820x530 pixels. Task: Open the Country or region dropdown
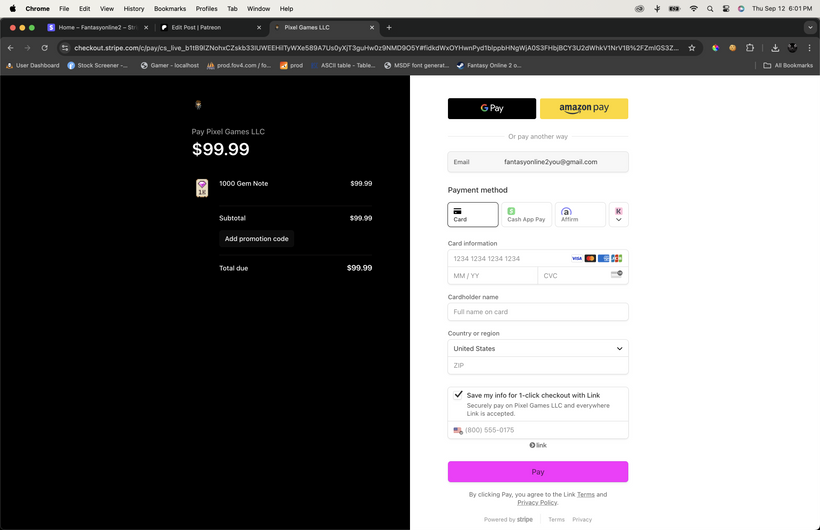538,348
